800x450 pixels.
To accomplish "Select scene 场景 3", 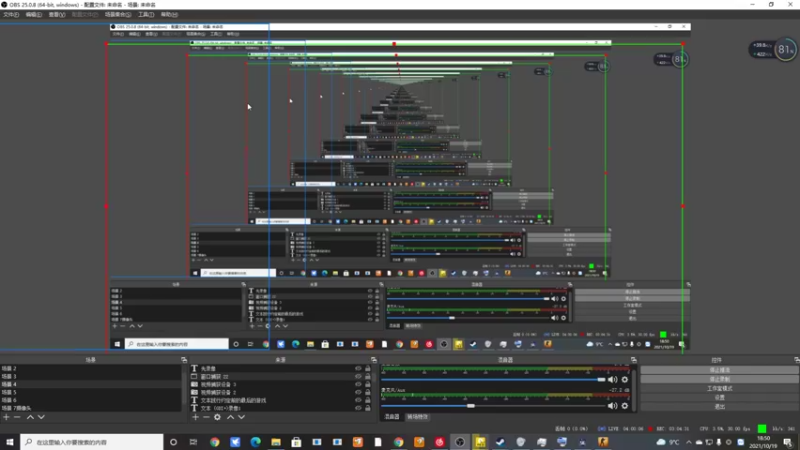I will pyautogui.click(x=91, y=377).
